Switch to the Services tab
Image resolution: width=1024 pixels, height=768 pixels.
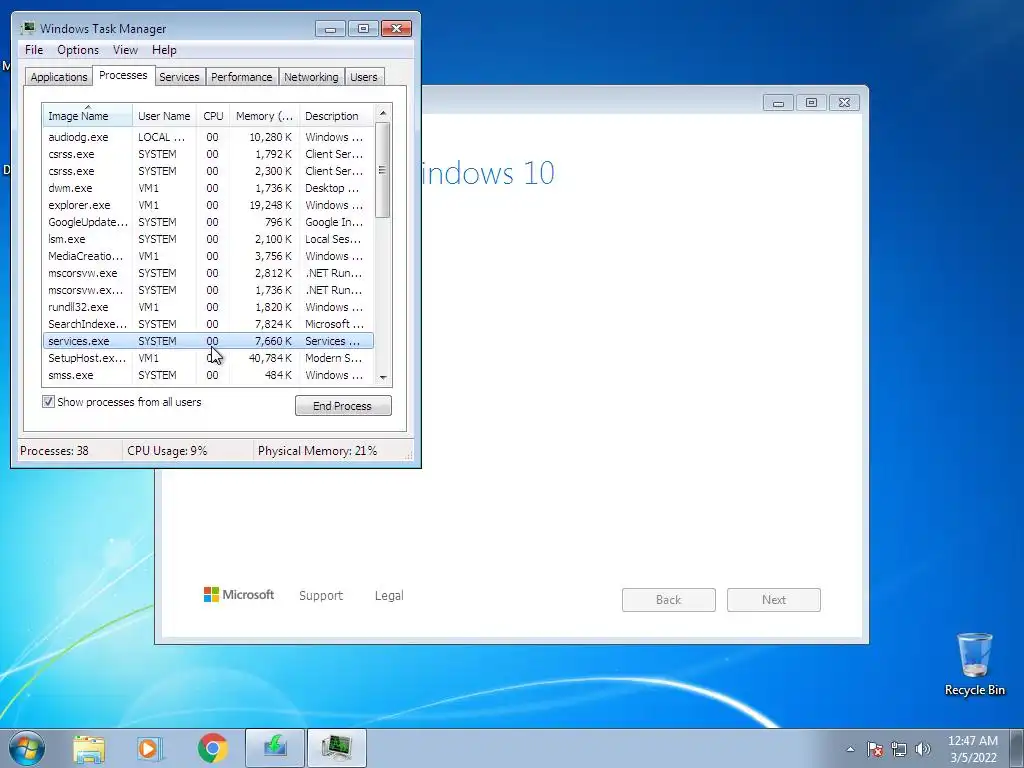pos(179,77)
